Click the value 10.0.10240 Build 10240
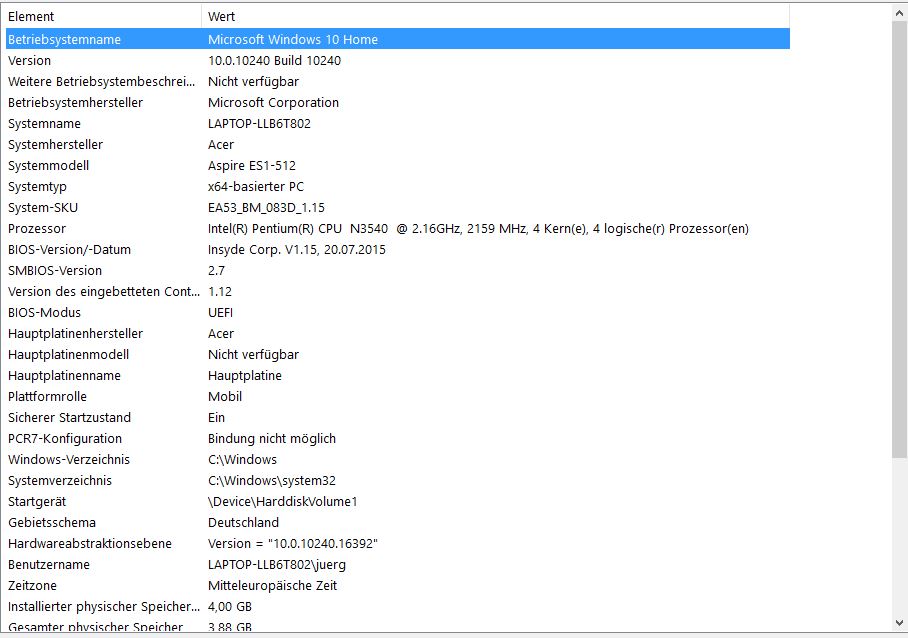This screenshot has height=638, width=908. click(x=274, y=60)
